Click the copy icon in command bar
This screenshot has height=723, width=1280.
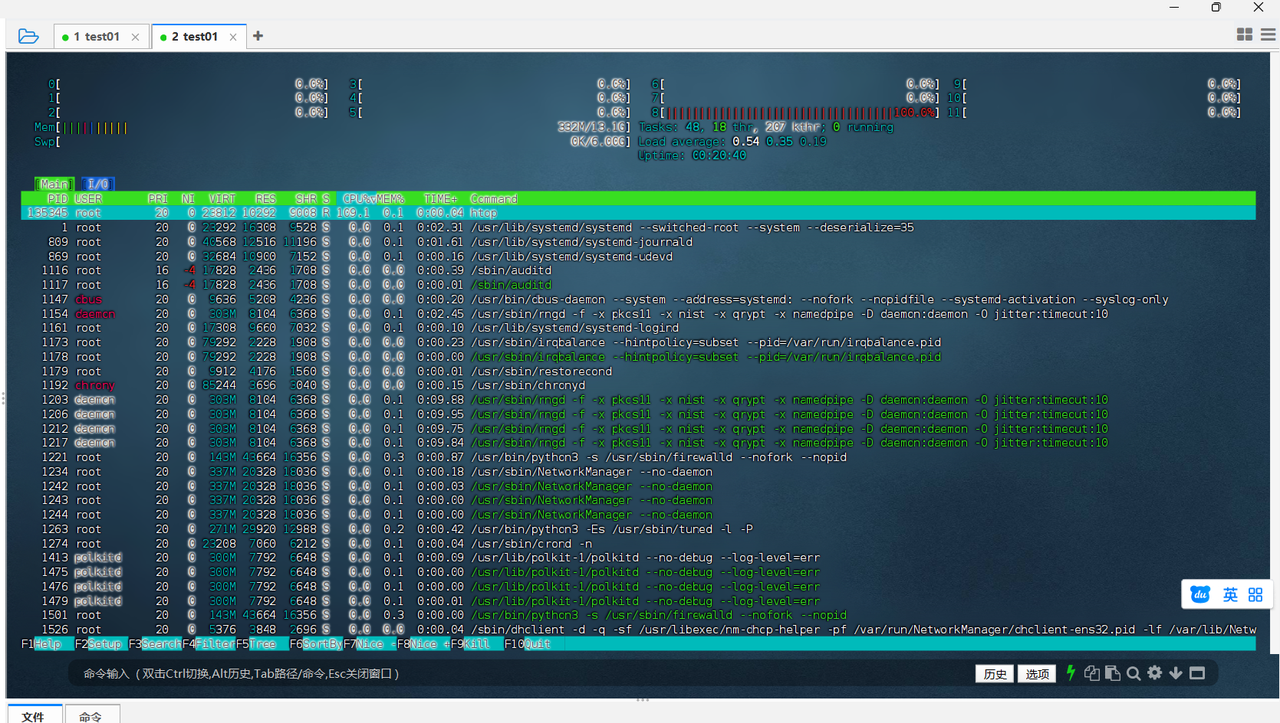(x=1092, y=673)
